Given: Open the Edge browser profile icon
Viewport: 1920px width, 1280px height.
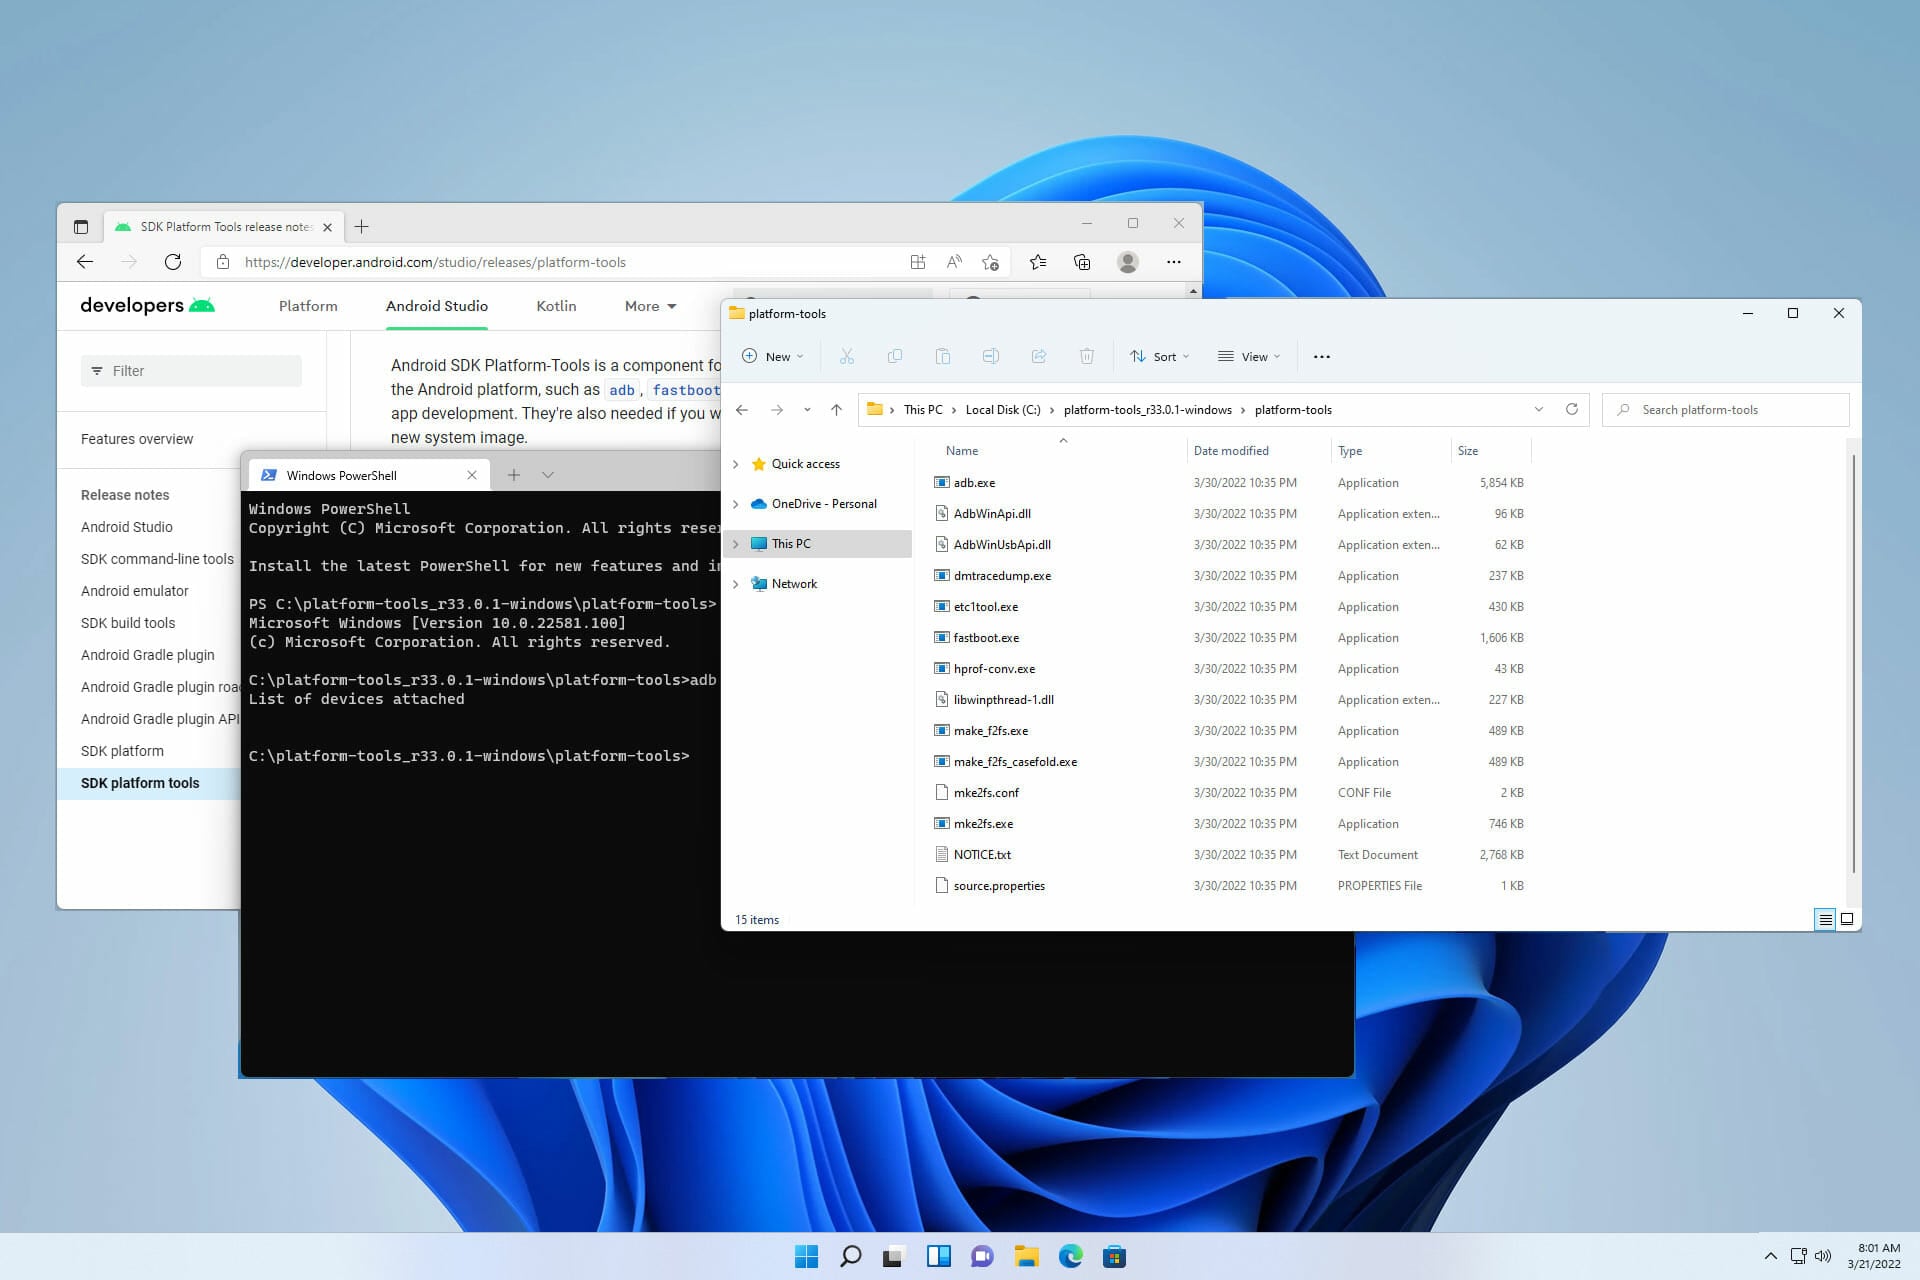Looking at the screenshot, I should point(1127,261).
